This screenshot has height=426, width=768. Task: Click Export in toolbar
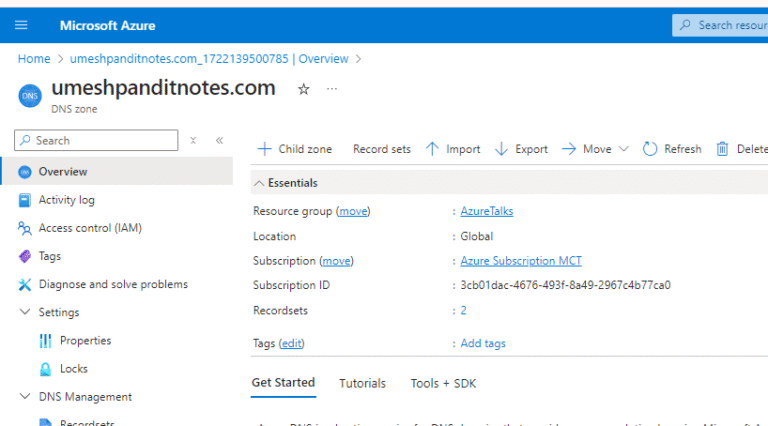click(x=531, y=149)
